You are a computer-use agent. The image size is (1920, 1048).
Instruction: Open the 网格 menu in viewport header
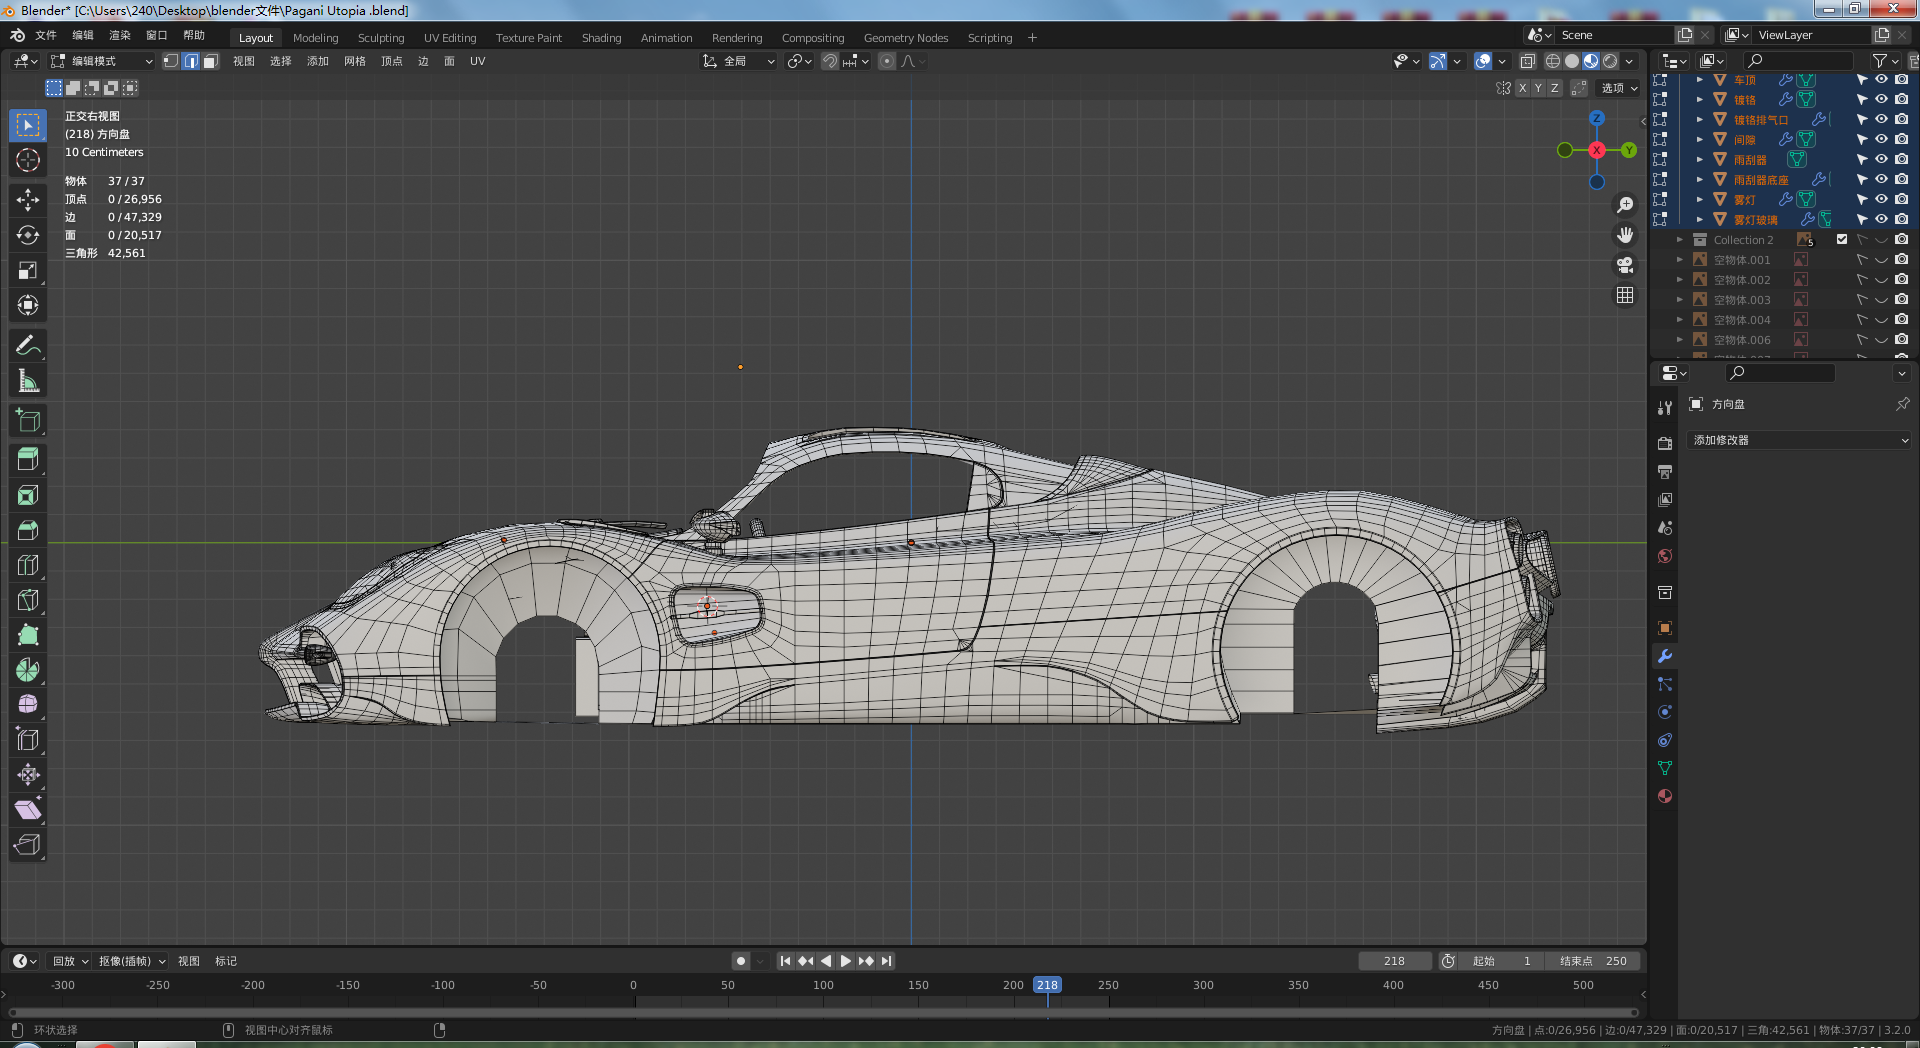[x=354, y=61]
